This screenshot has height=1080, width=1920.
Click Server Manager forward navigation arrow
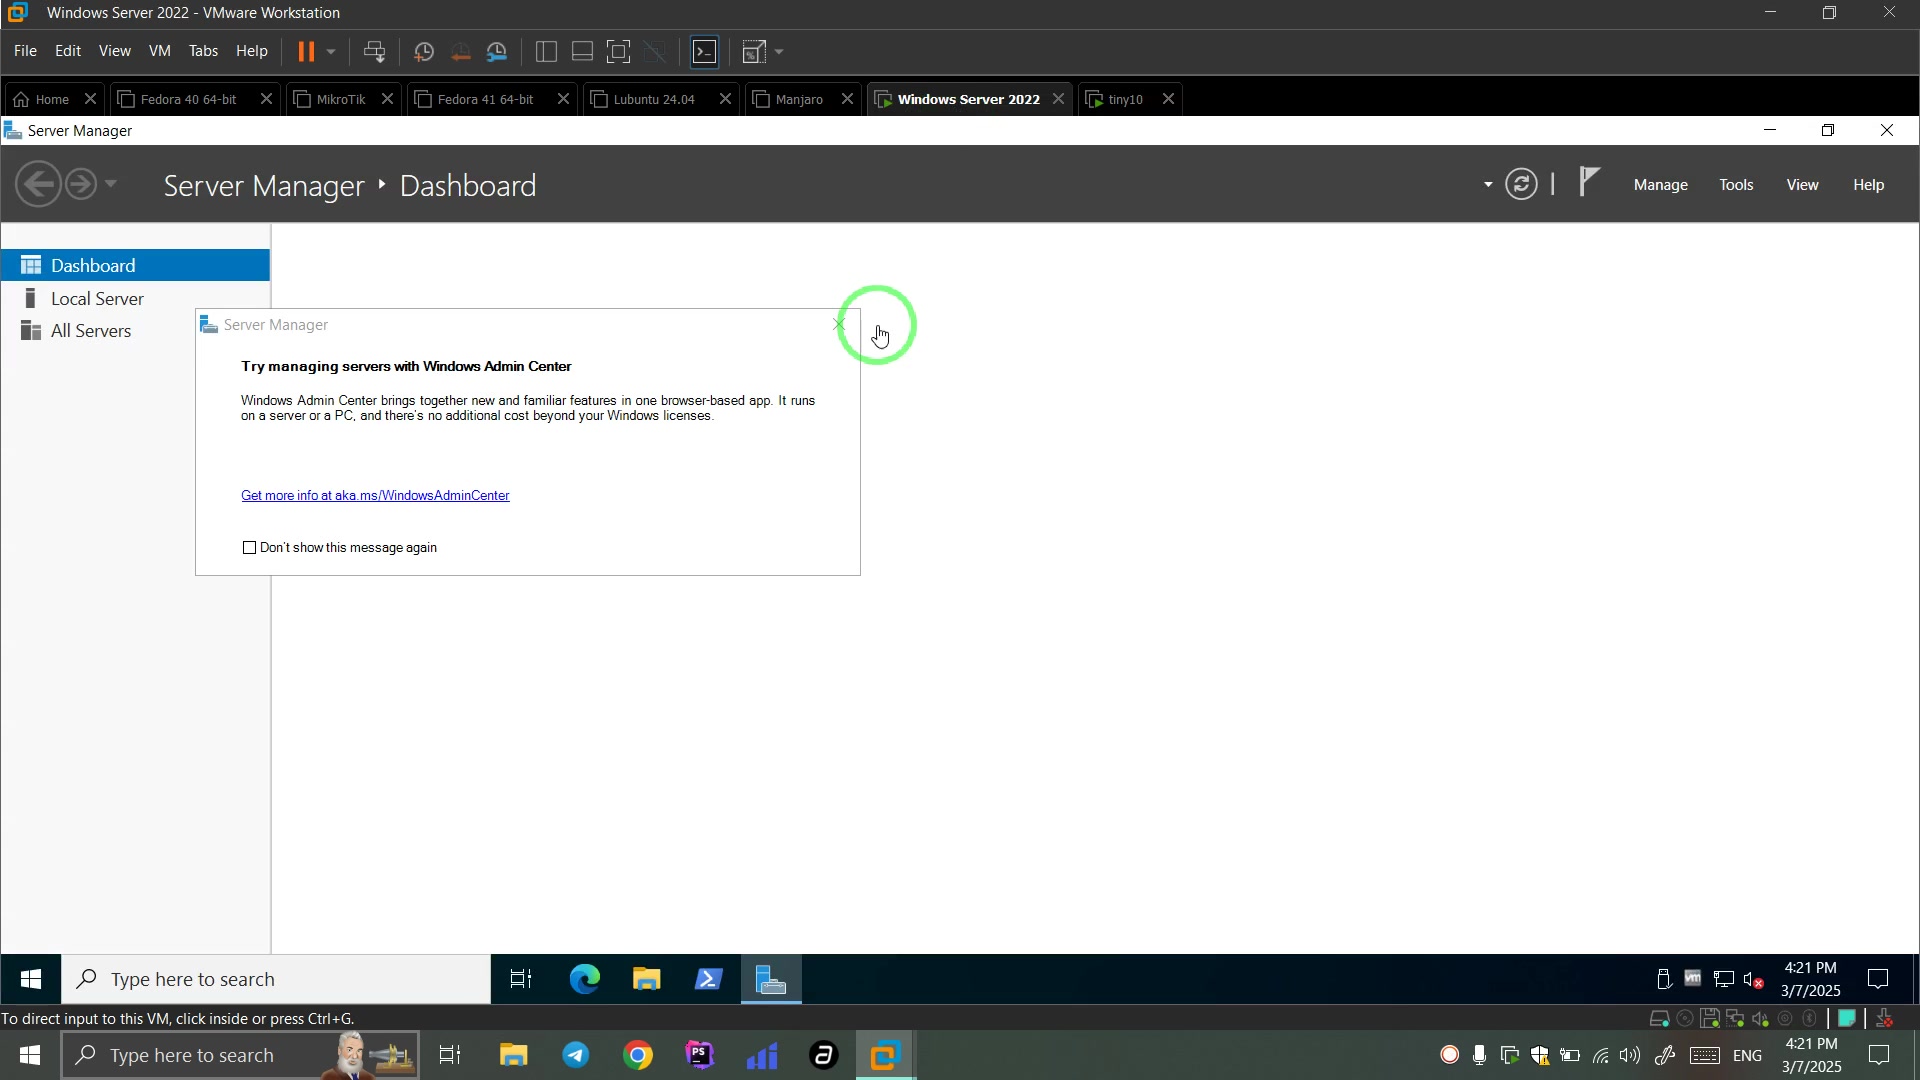click(81, 185)
